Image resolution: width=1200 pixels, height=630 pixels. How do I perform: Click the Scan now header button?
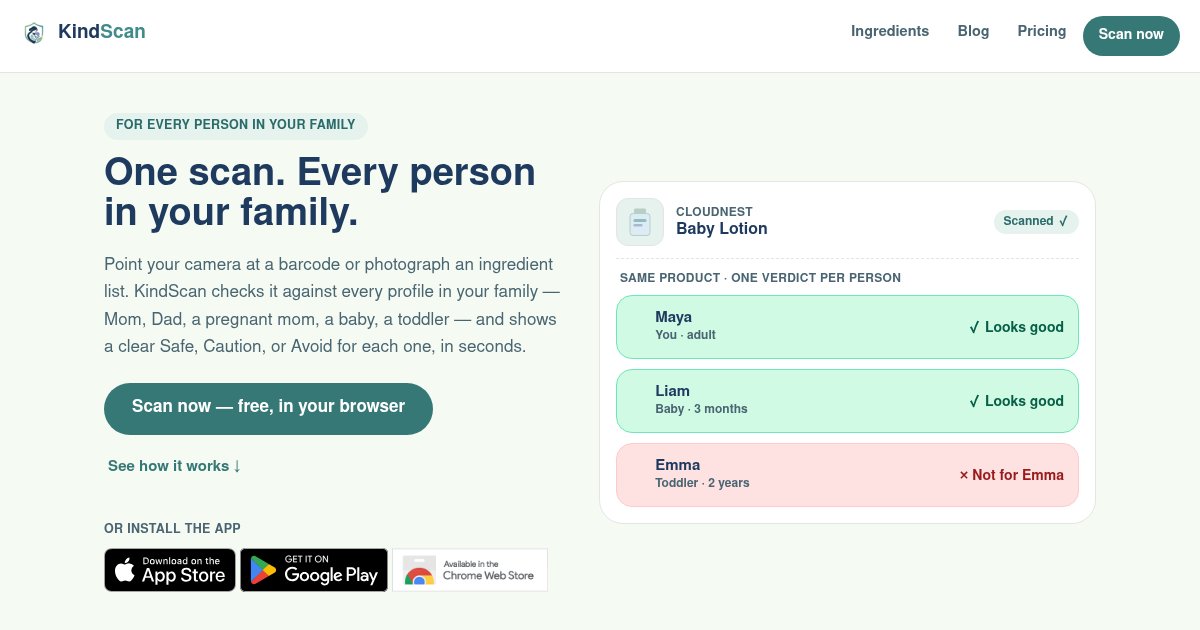tap(1131, 35)
